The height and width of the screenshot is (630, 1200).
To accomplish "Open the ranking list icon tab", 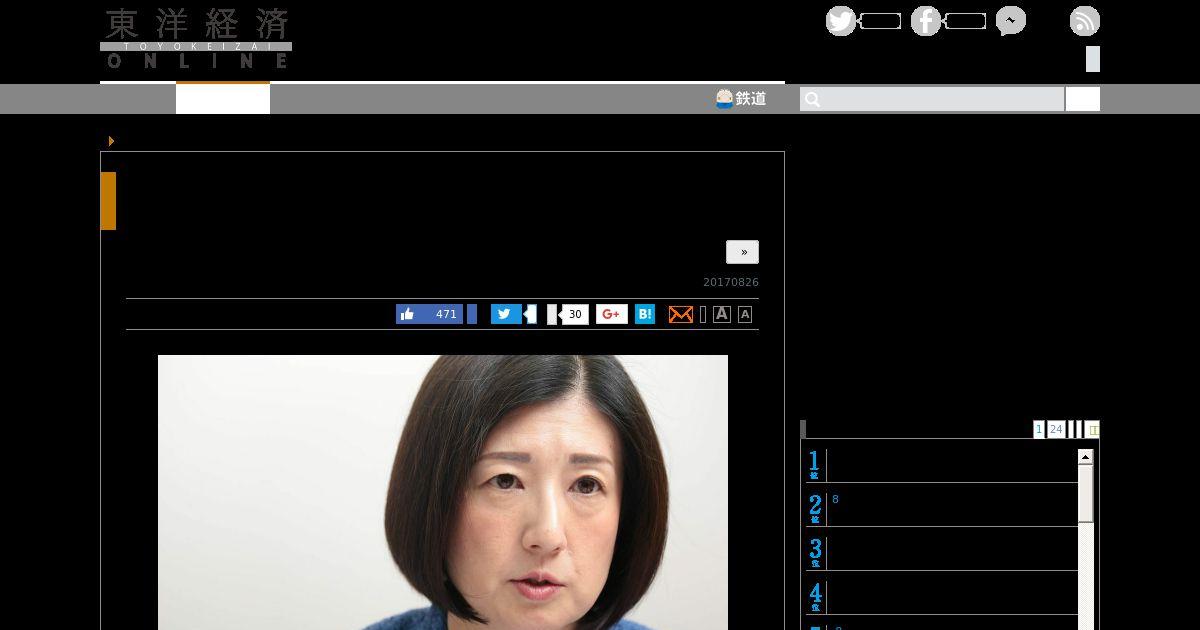I will [1093, 429].
